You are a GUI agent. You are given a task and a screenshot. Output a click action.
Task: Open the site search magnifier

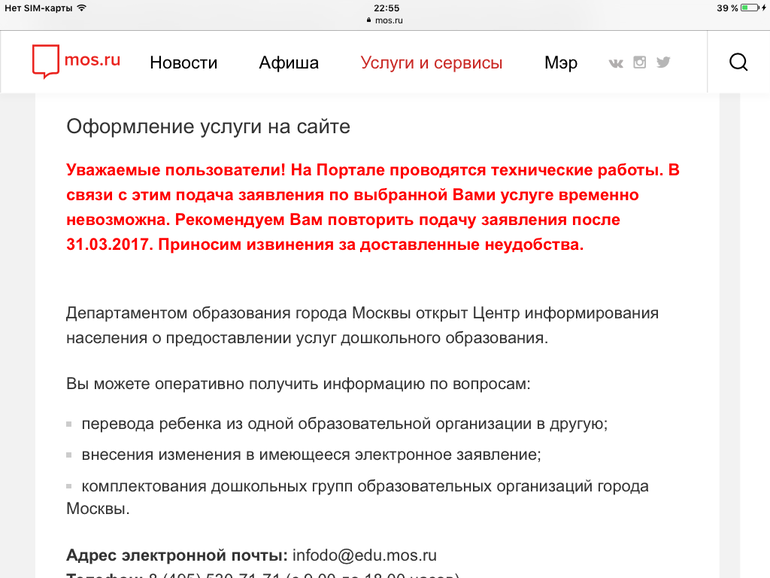point(738,62)
